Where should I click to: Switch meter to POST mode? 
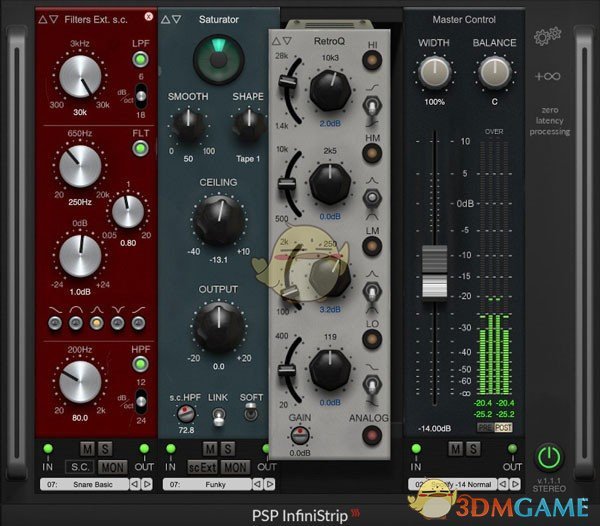coord(503,427)
